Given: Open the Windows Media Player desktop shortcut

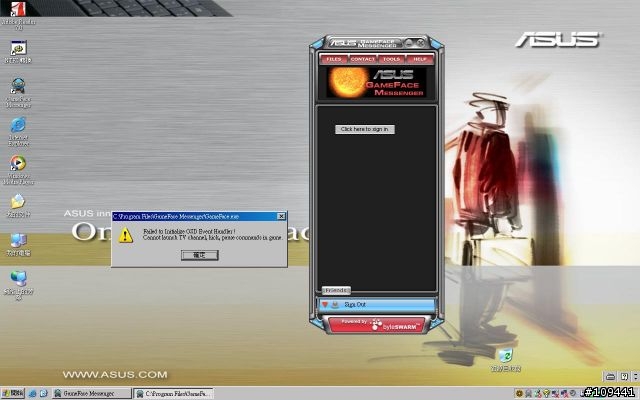Looking at the screenshot, I should pos(18,170).
